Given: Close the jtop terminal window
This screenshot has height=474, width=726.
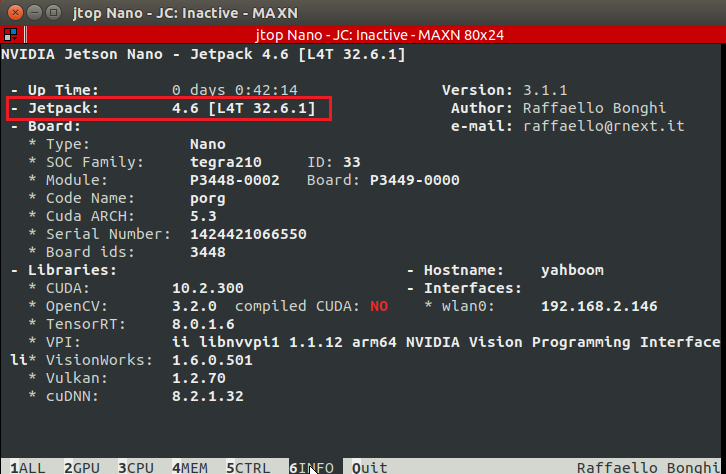Looking at the screenshot, I should (x=13, y=12).
